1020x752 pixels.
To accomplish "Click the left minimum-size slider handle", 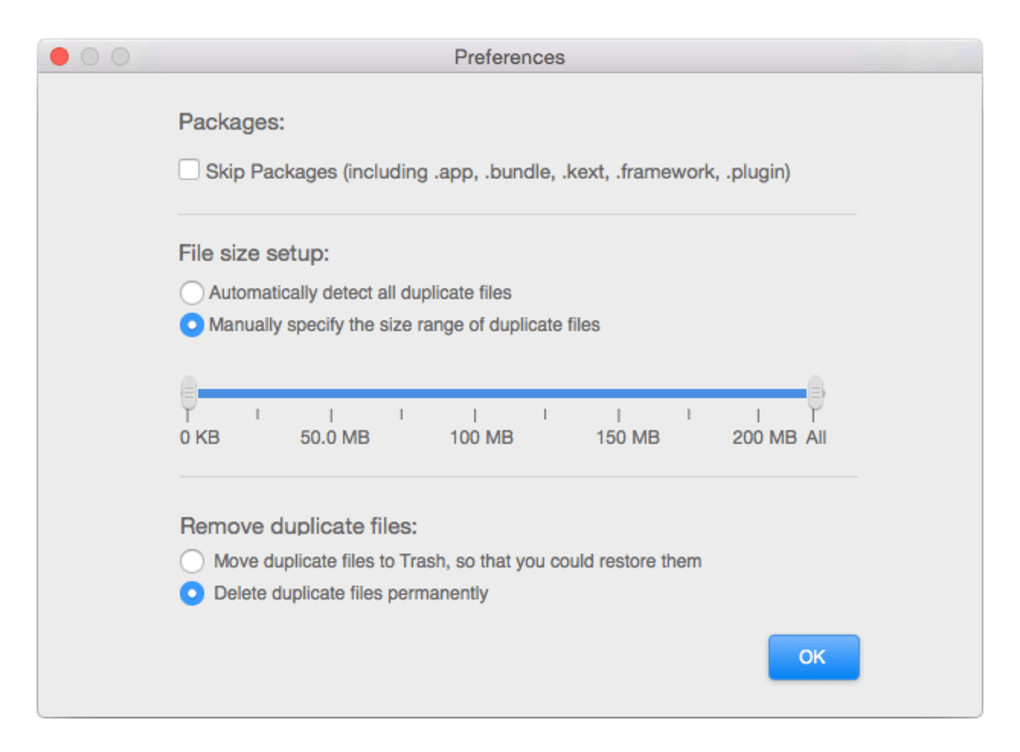I will (x=189, y=392).
